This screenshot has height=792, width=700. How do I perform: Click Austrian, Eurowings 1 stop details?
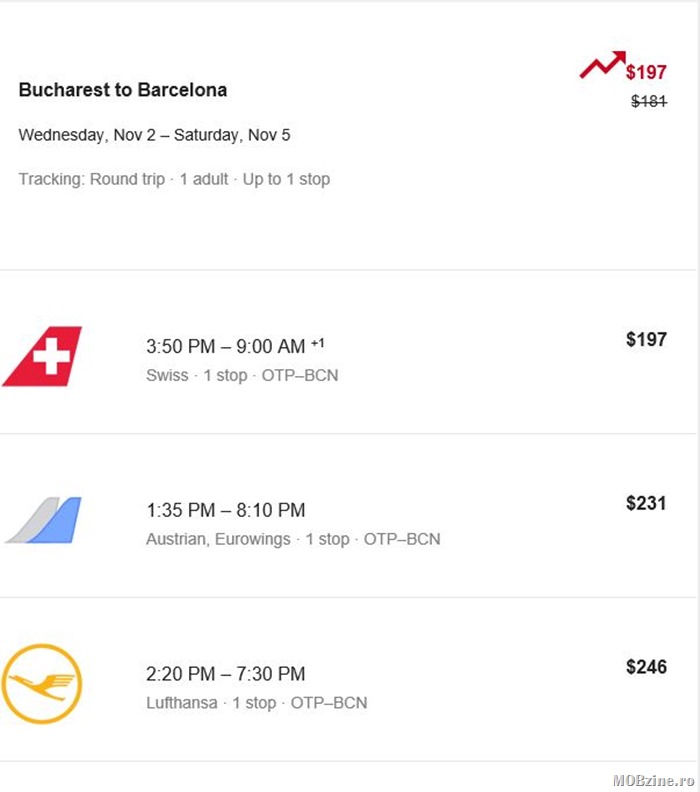tap(293, 539)
